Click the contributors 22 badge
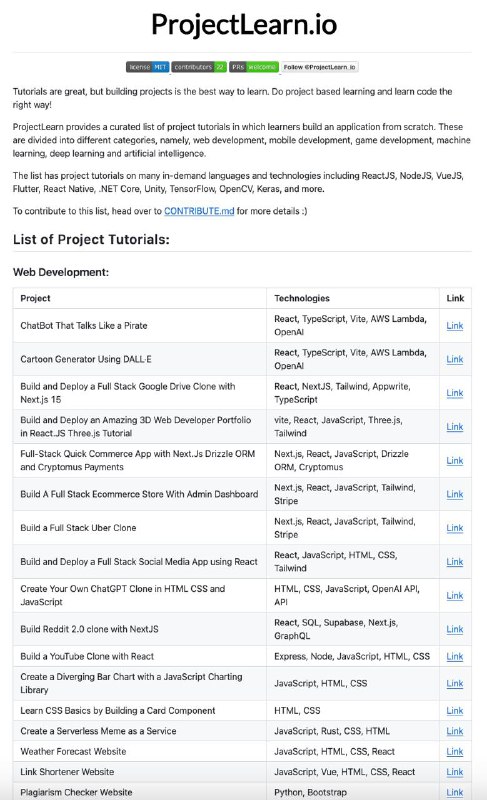This screenshot has width=487, height=800. pyautogui.click(x=199, y=67)
